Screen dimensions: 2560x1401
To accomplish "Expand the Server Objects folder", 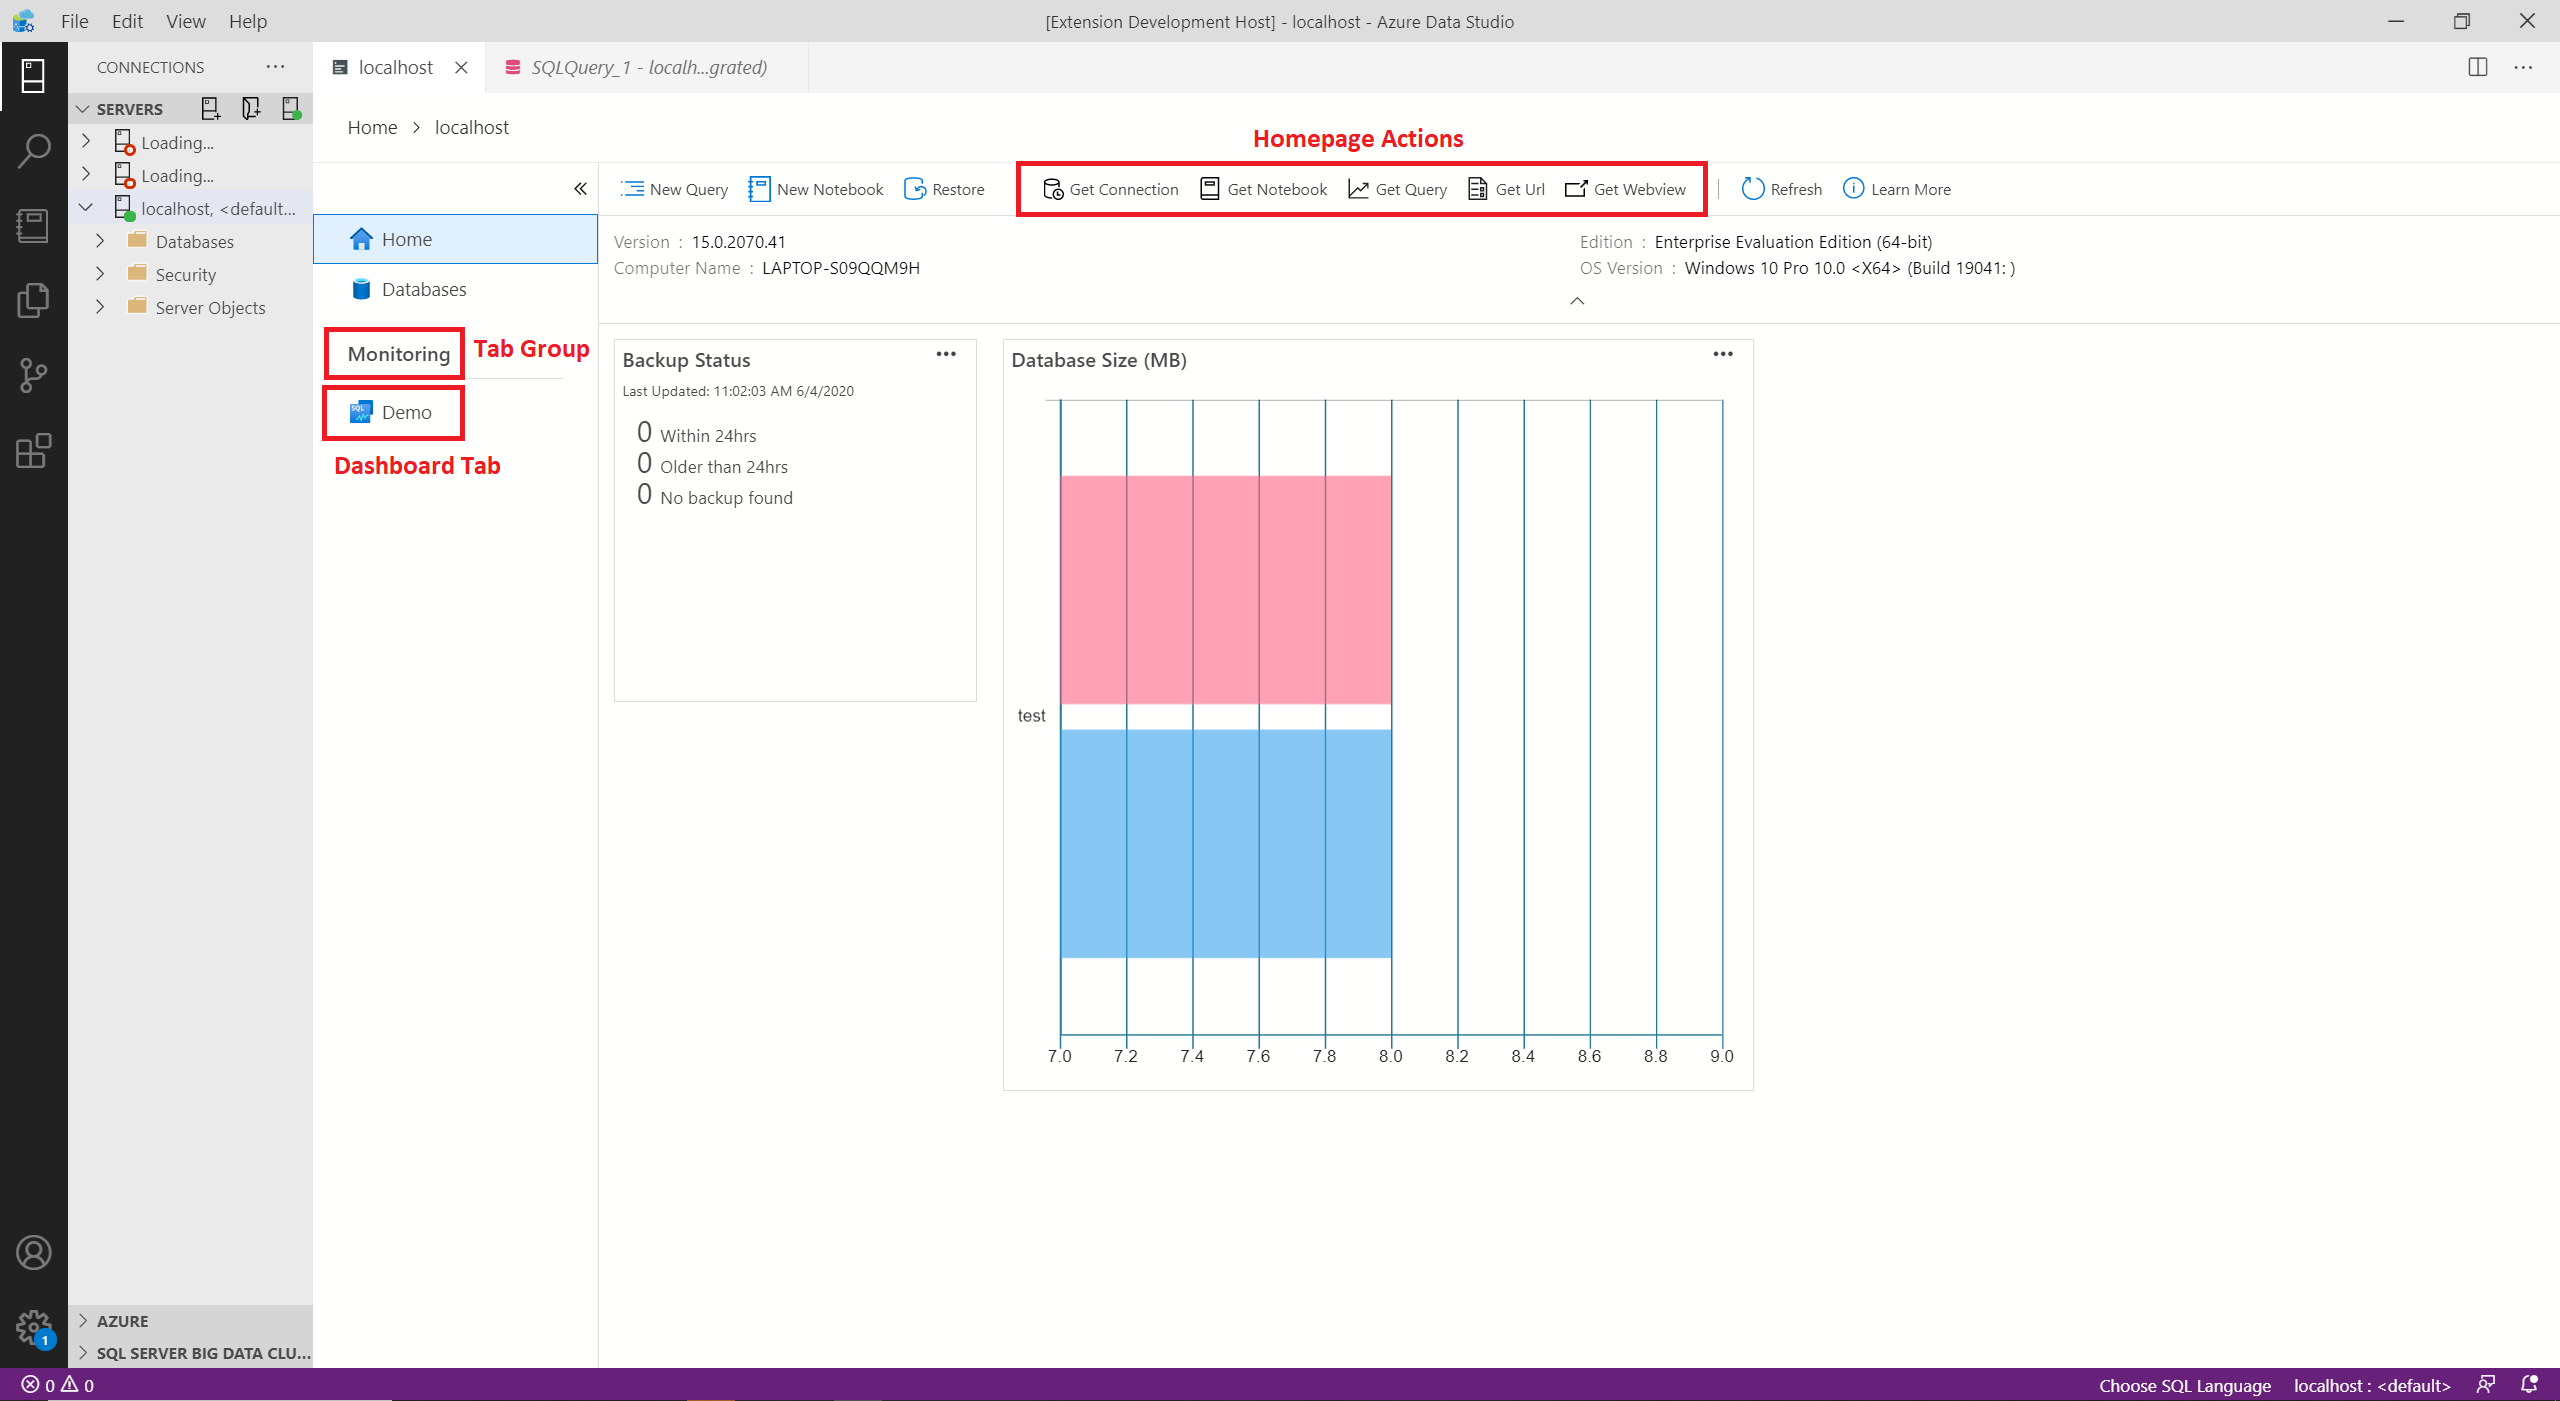I will [x=100, y=307].
